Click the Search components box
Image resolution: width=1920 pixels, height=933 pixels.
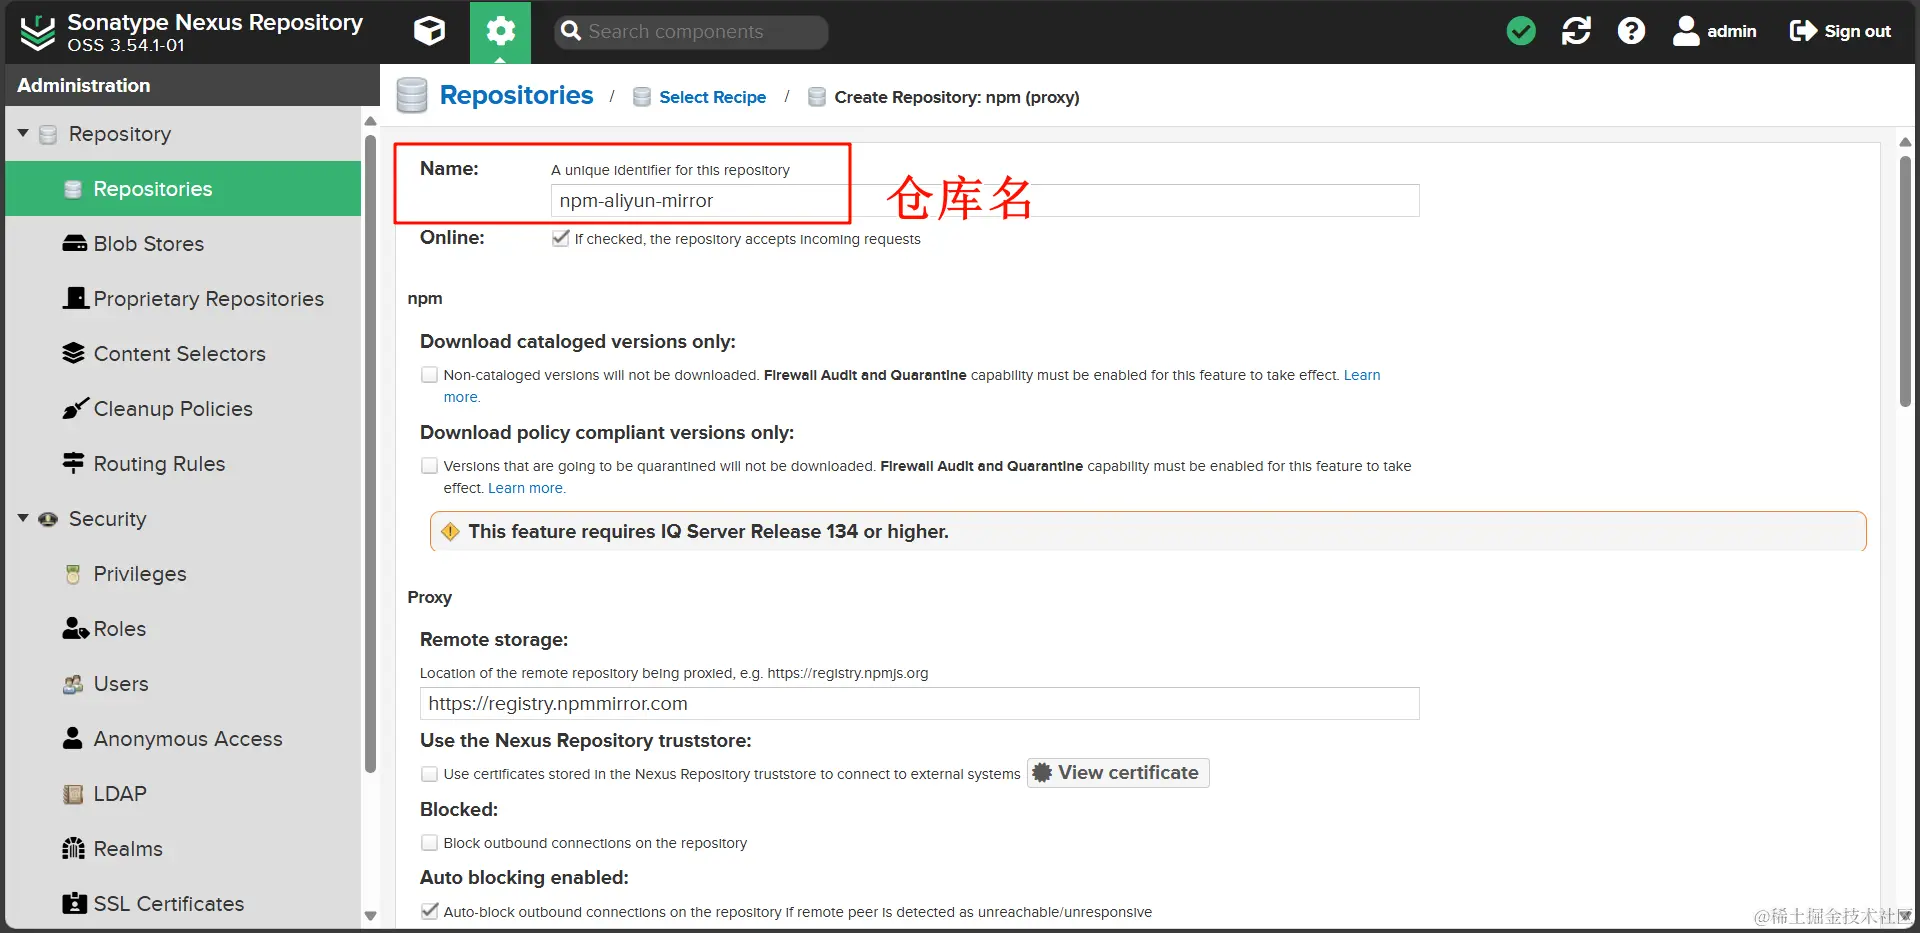pyautogui.click(x=691, y=32)
